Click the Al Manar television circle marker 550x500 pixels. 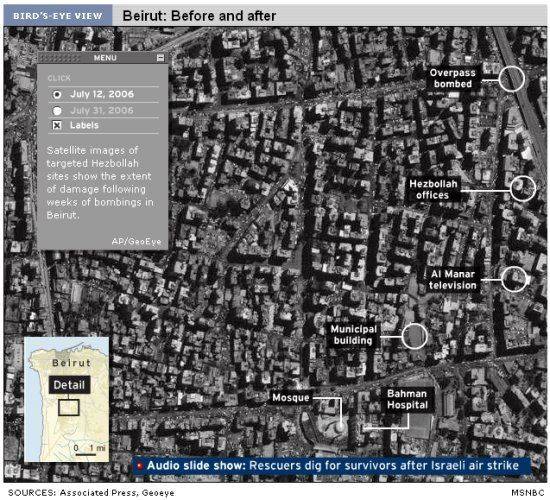coord(514,279)
